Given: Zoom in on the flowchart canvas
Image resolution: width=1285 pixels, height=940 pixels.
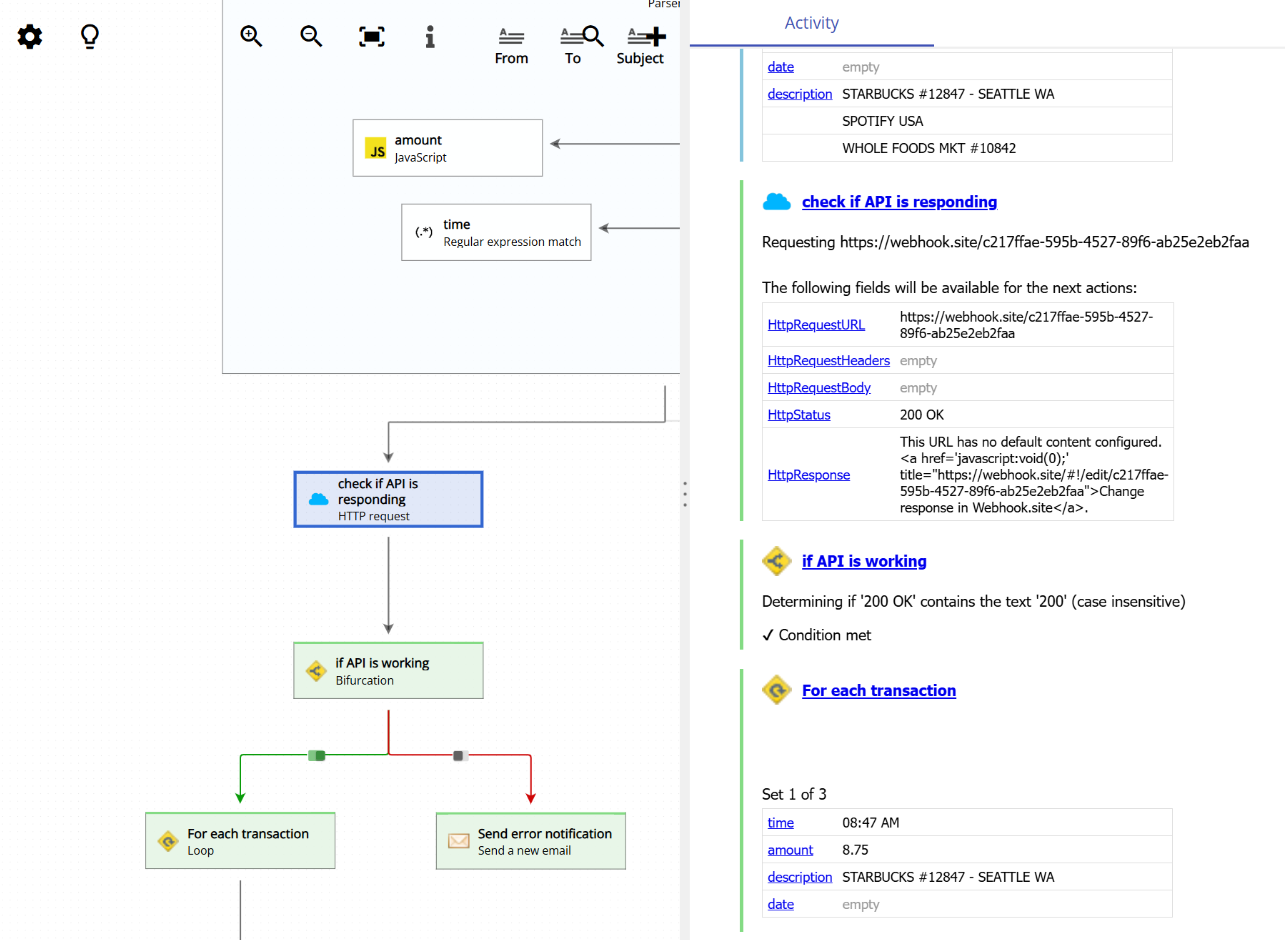Looking at the screenshot, I should pos(251,35).
